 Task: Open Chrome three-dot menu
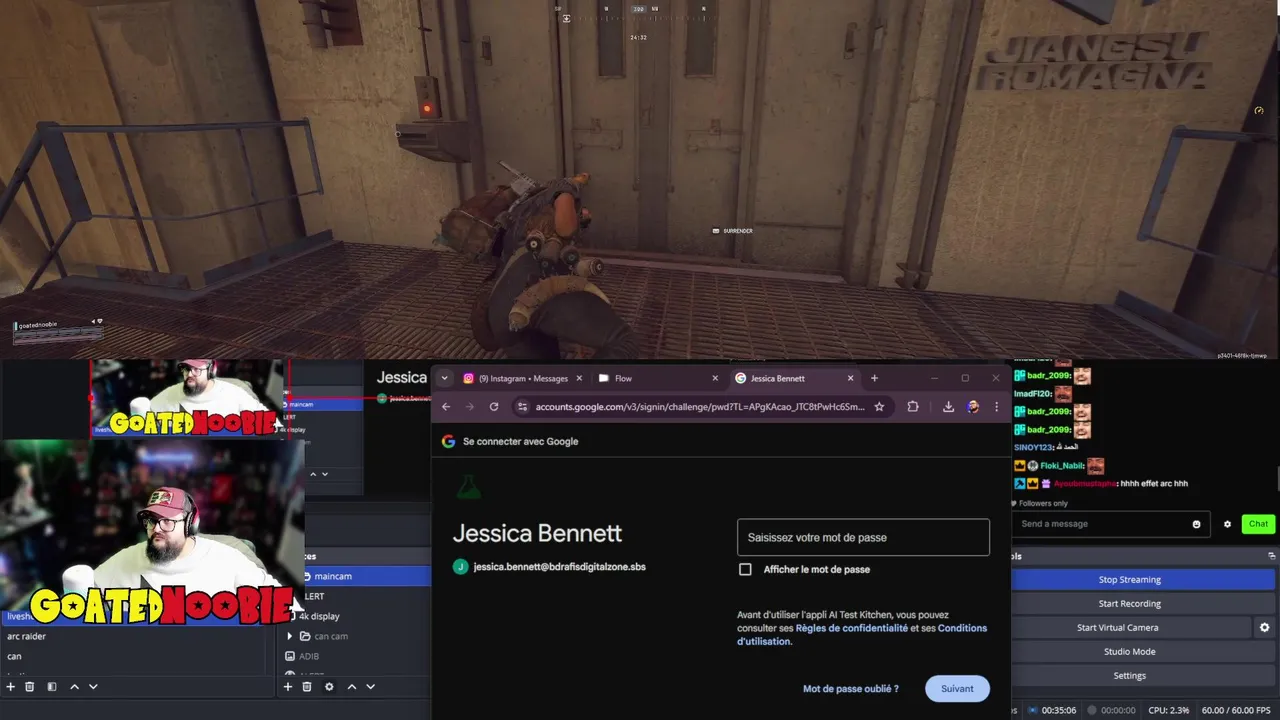pos(996,407)
